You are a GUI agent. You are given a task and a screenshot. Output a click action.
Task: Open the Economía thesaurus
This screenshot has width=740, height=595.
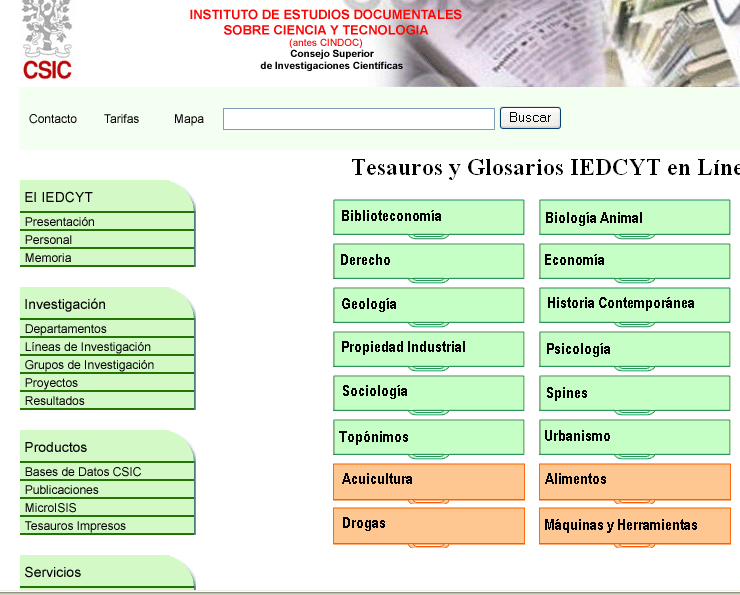point(635,261)
